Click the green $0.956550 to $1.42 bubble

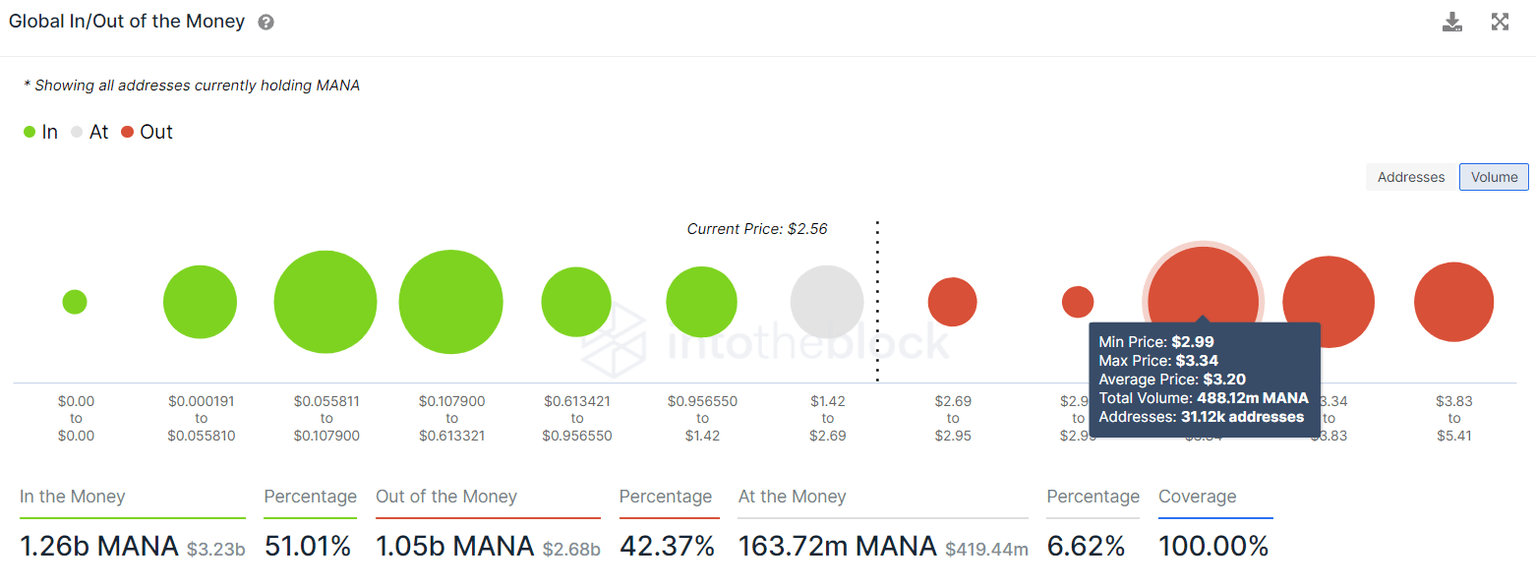coord(702,302)
